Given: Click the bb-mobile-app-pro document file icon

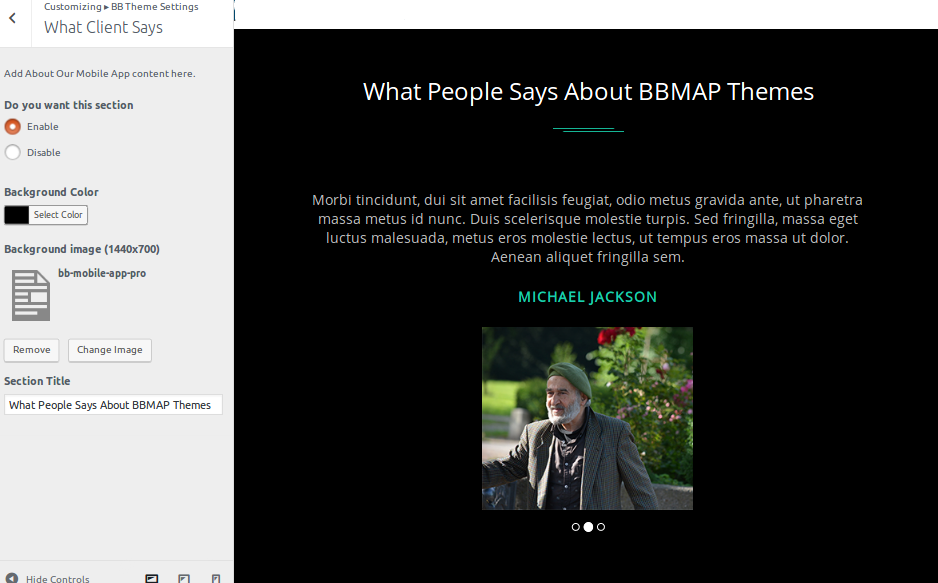Looking at the screenshot, I should 30,295.
